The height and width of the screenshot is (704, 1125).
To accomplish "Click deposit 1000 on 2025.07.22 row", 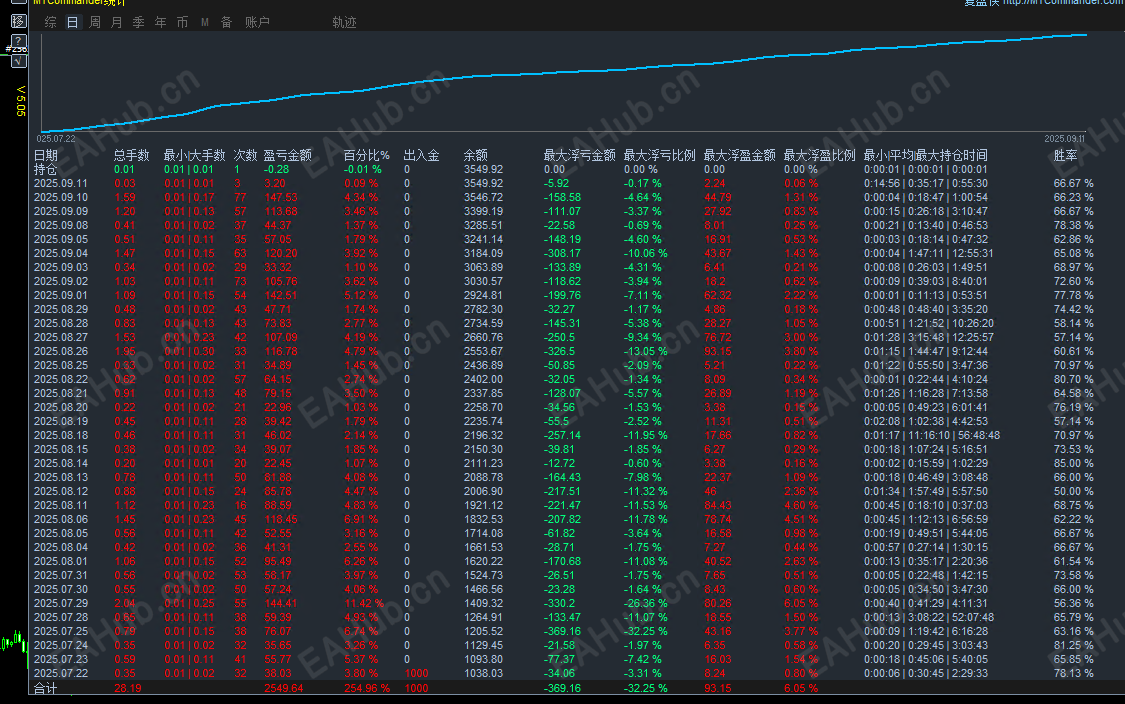I will pyautogui.click(x=416, y=673).
